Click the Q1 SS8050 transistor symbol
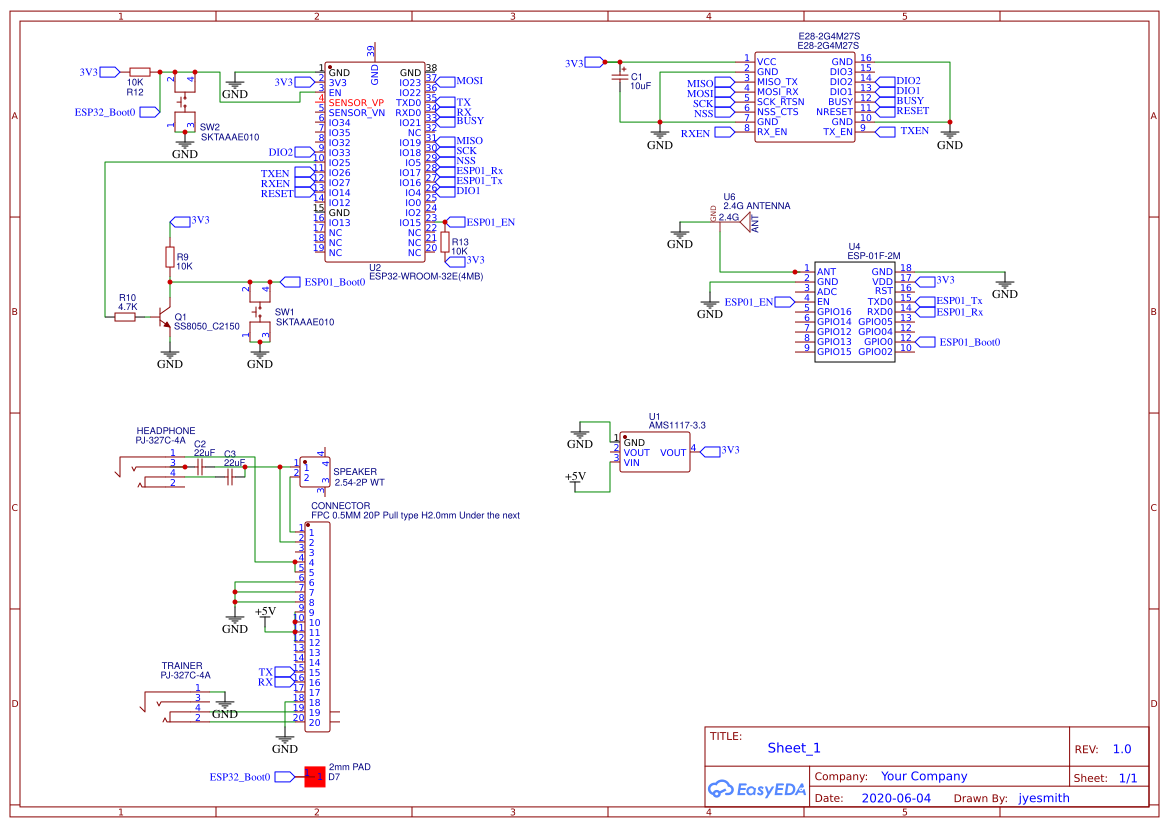This screenshot has width=1169, height=827. pyautogui.click(x=163, y=318)
